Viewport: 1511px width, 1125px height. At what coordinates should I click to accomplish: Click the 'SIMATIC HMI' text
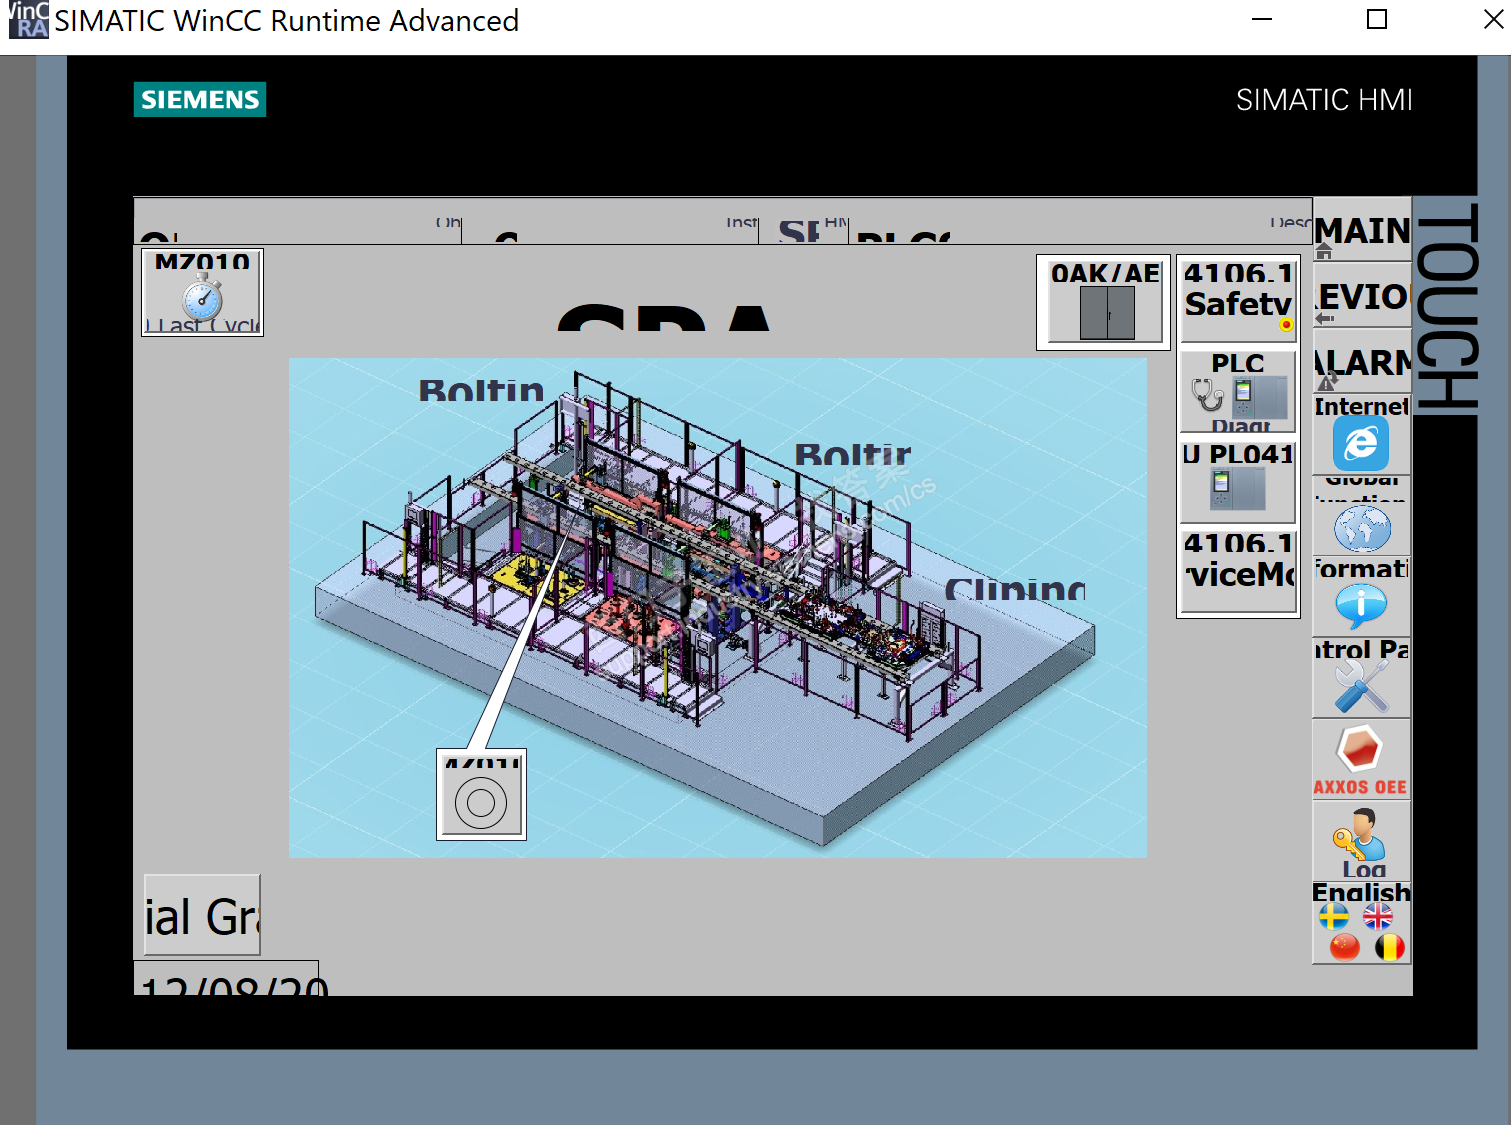tap(1324, 100)
